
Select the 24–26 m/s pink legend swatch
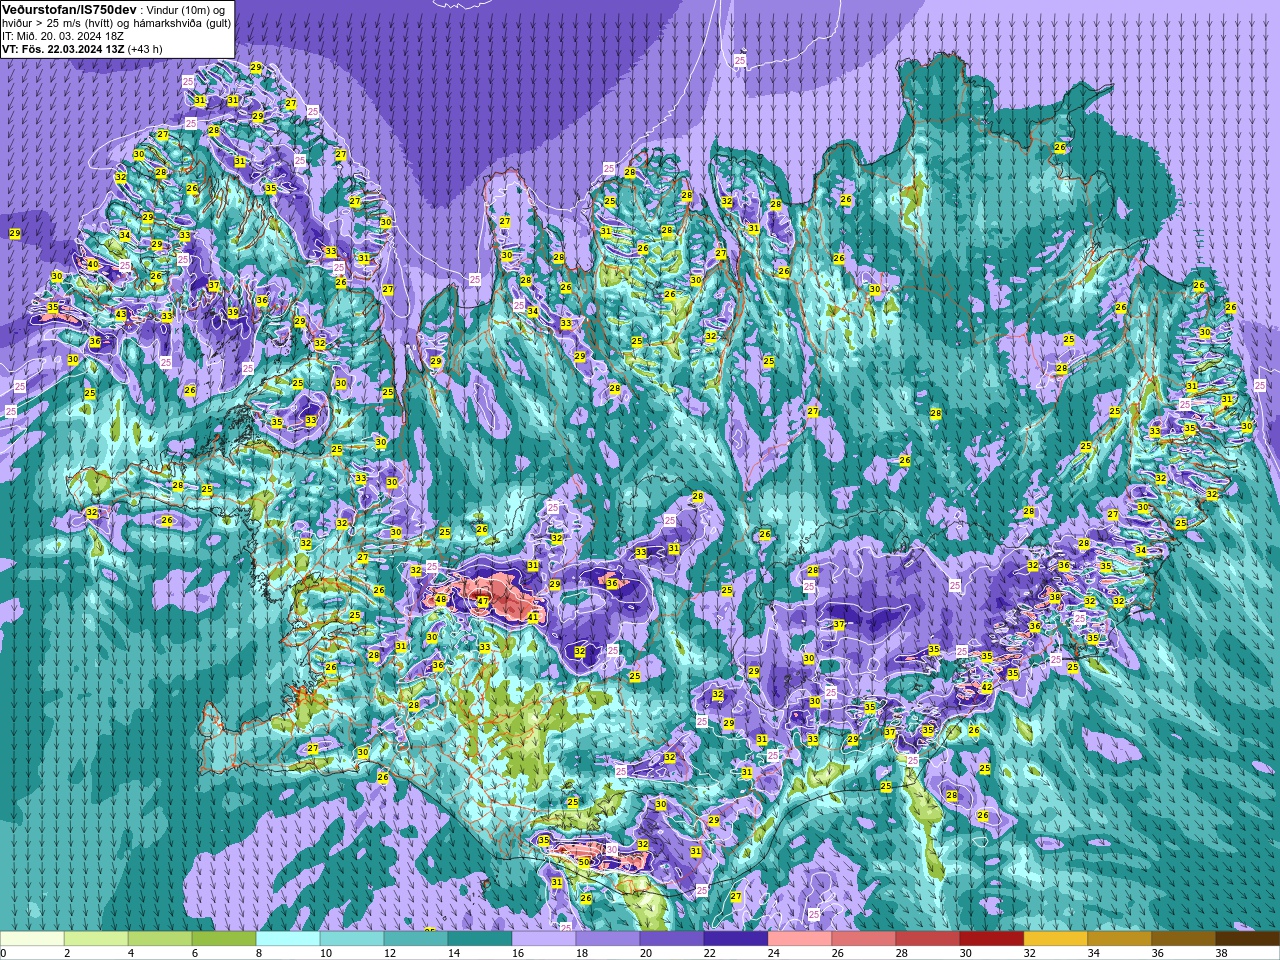click(x=800, y=939)
